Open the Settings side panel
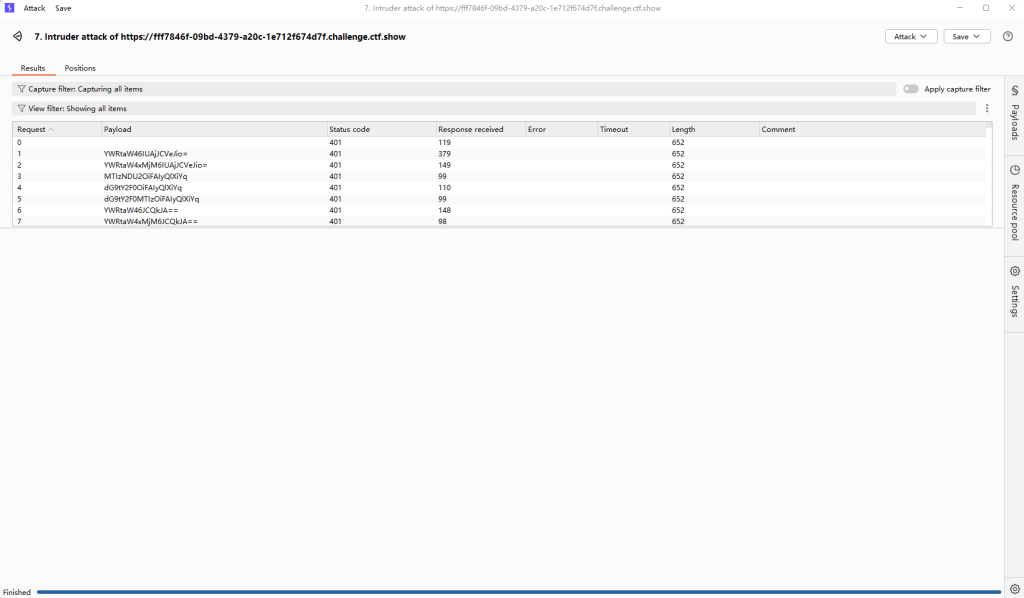Viewport: 1024px width, 598px height. [1014, 292]
